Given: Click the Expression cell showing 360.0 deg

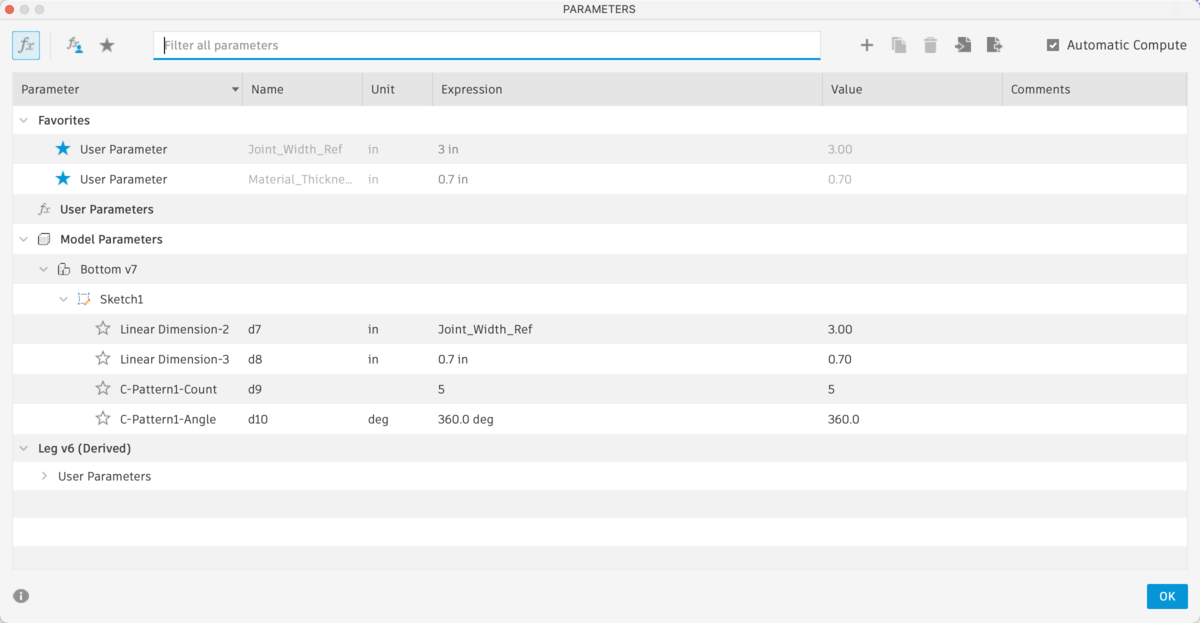Looking at the screenshot, I should (465, 419).
